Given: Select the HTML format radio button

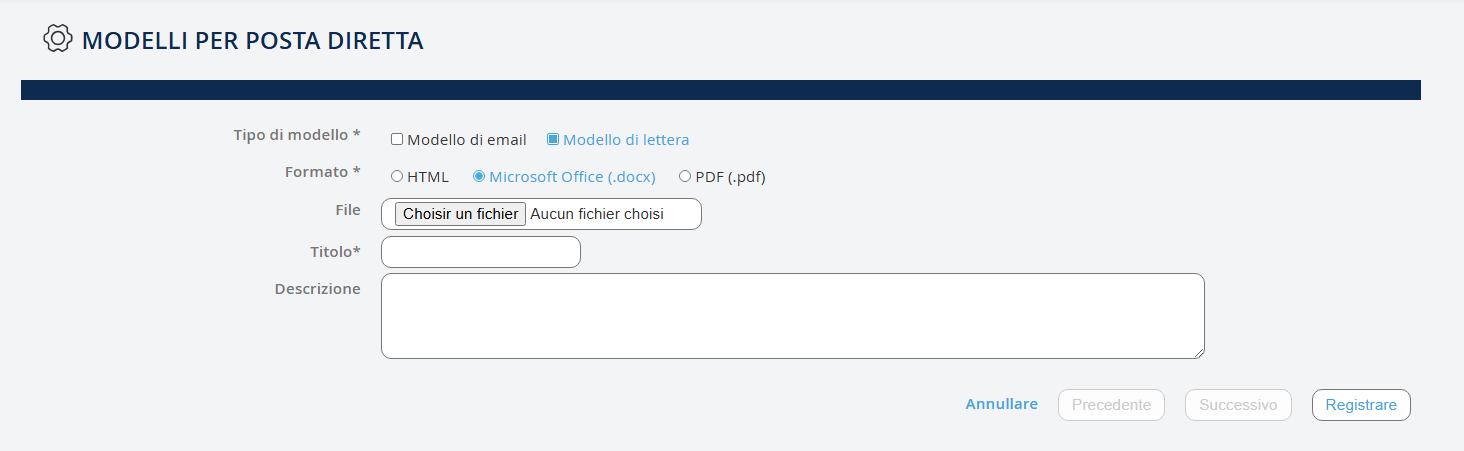Looking at the screenshot, I should click(397, 177).
